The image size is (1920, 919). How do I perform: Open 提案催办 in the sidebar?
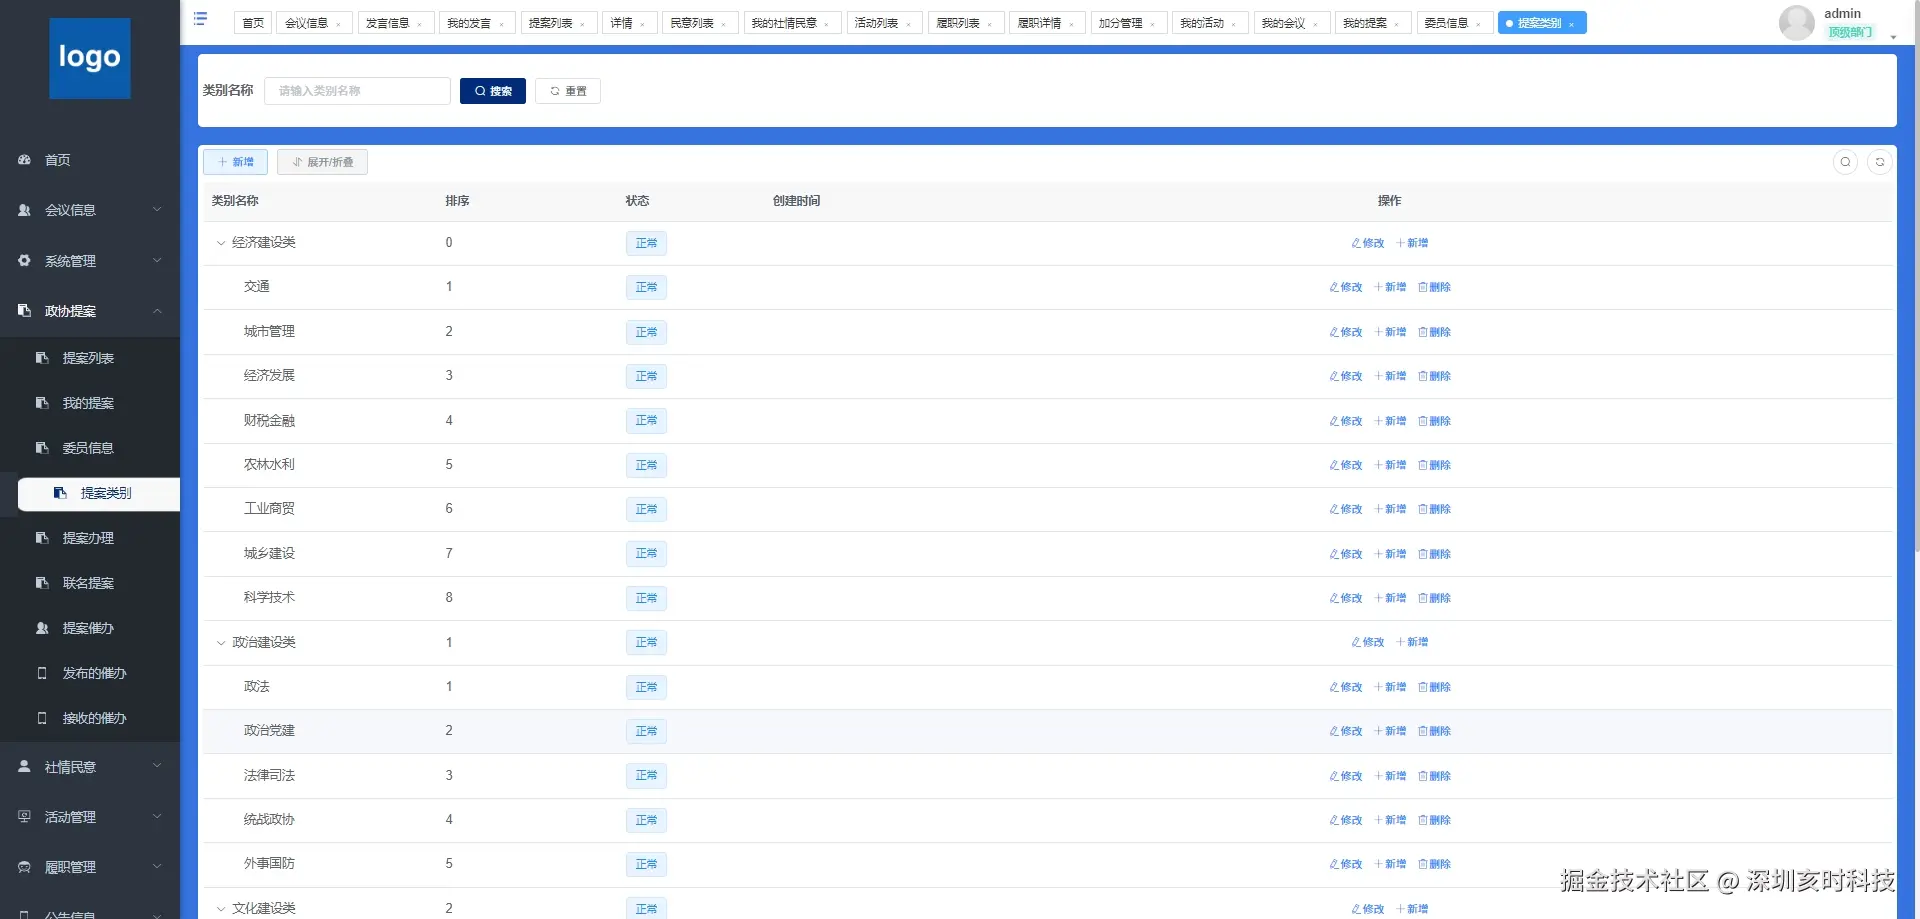pyautogui.click(x=90, y=628)
